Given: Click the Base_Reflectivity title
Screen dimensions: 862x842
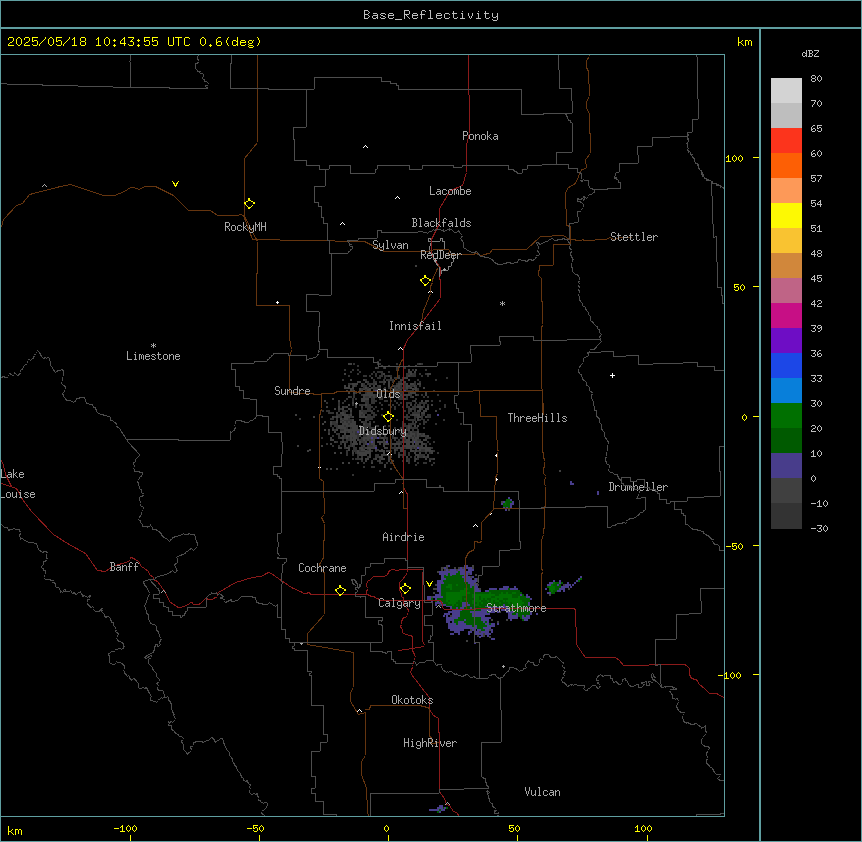Looking at the screenshot, I should 431,15.
